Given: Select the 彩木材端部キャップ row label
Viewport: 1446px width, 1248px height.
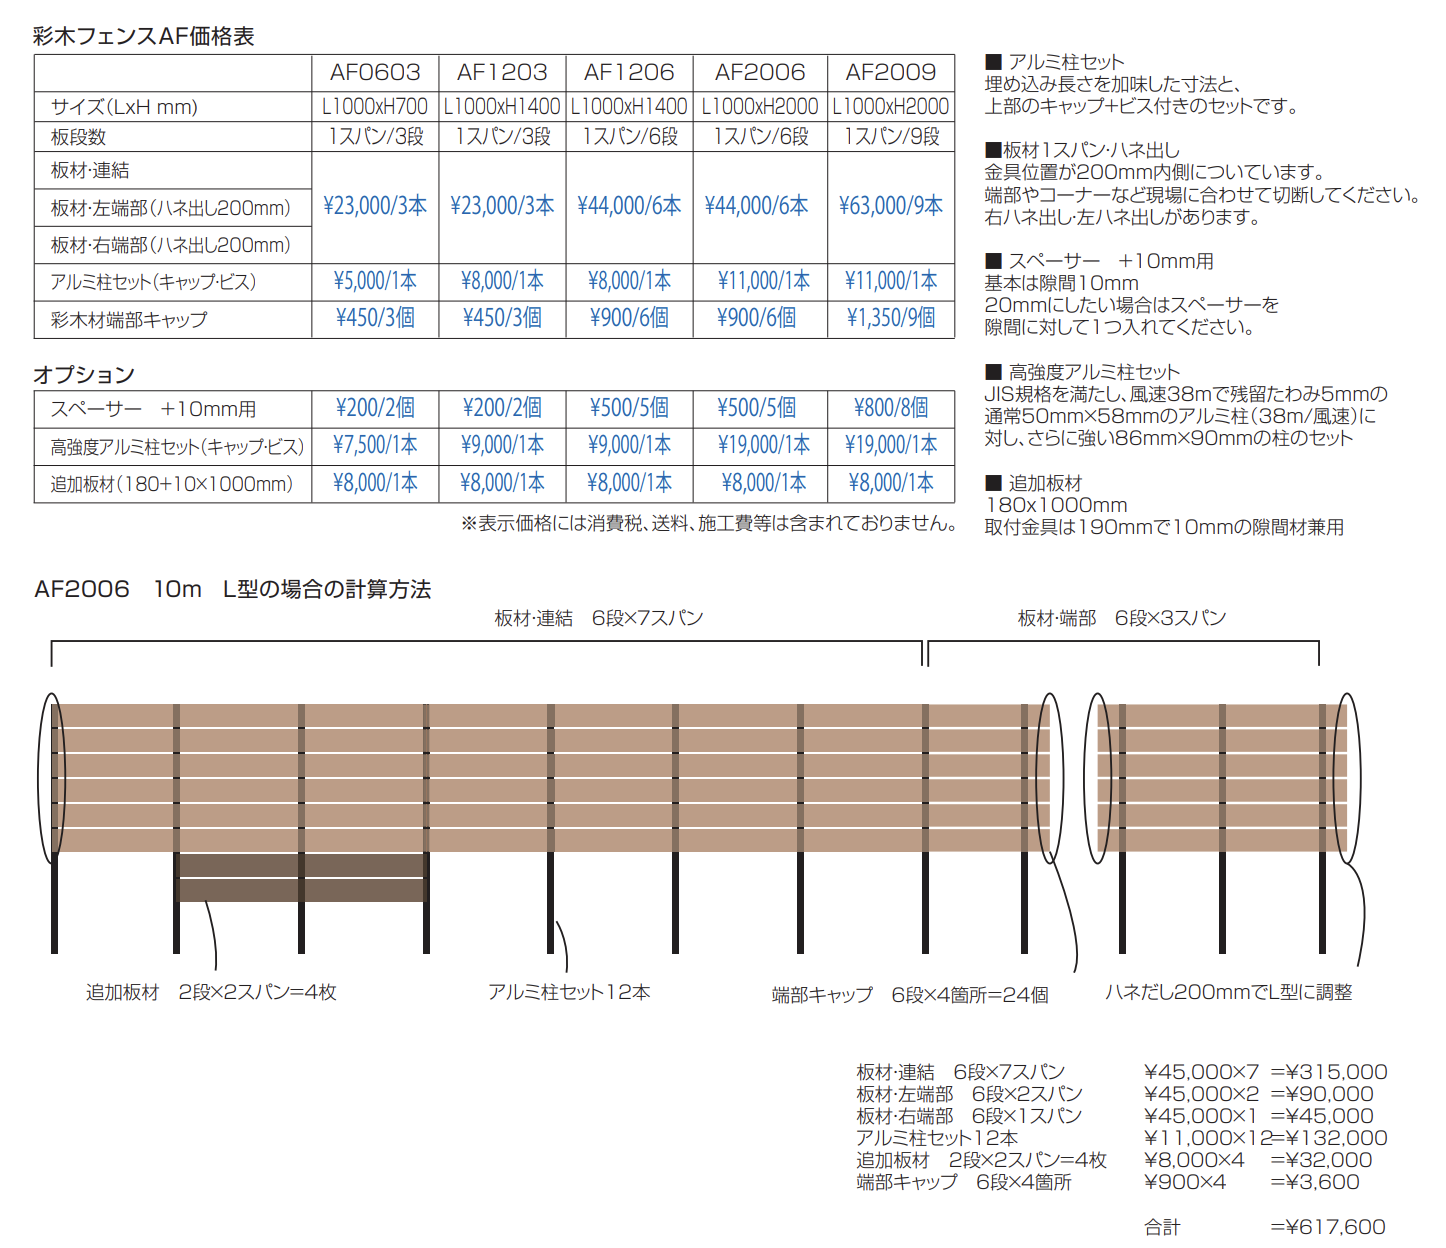Looking at the screenshot, I should [x=129, y=320].
